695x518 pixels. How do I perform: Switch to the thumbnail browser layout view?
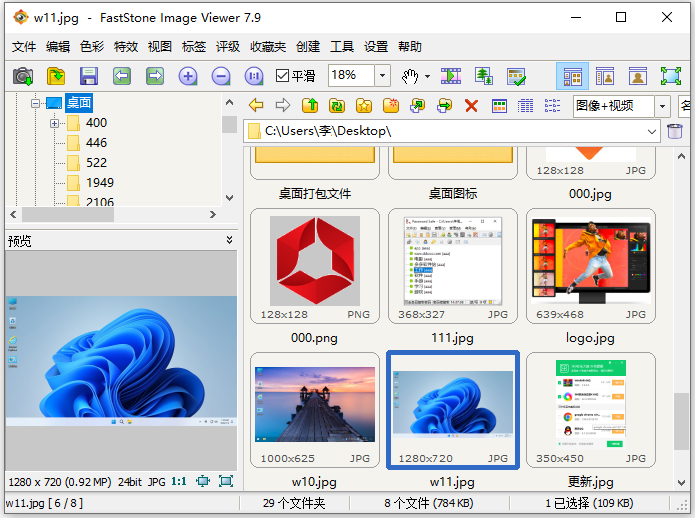(x=572, y=76)
